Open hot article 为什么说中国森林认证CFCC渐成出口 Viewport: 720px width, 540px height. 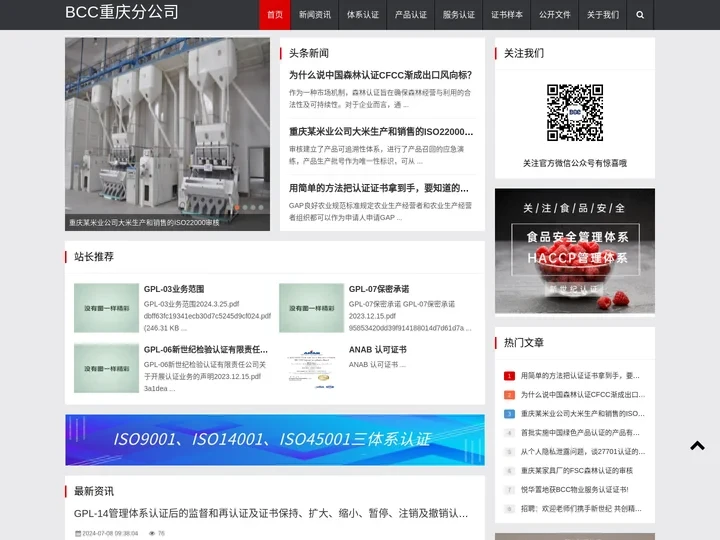pos(583,394)
